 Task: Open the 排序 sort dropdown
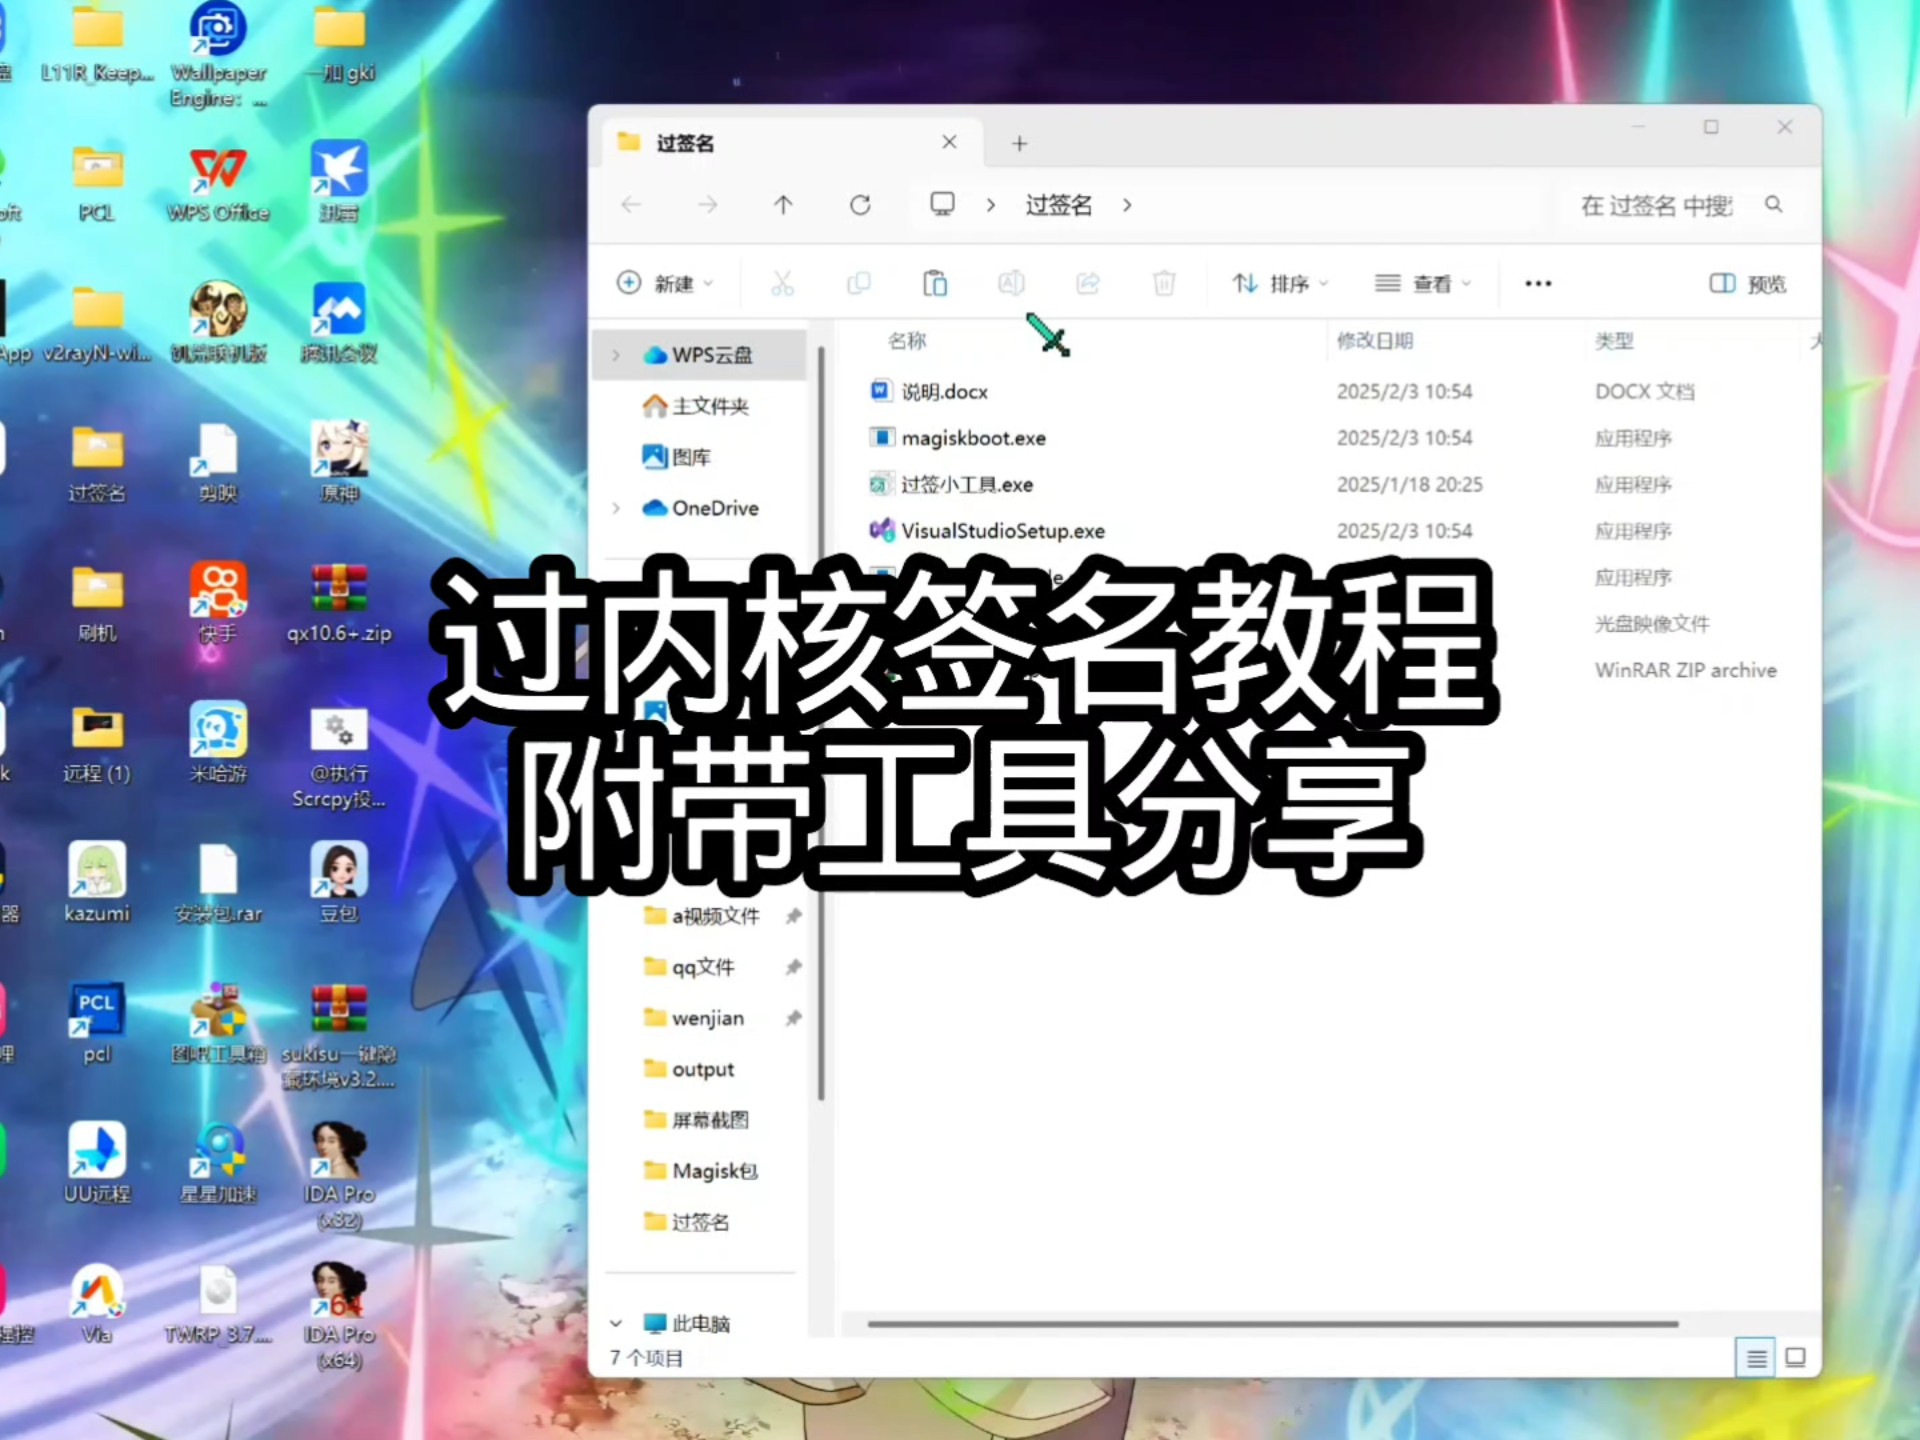click(x=1280, y=284)
